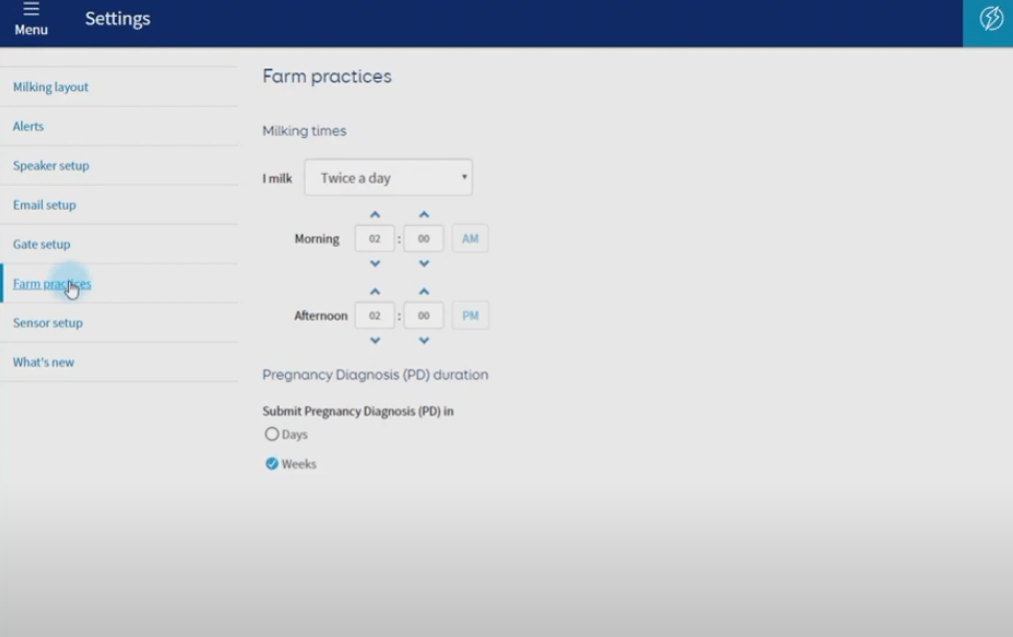The height and width of the screenshot is (637, 1013).
Task: Open Email setup section
Action: click(45, 205)
